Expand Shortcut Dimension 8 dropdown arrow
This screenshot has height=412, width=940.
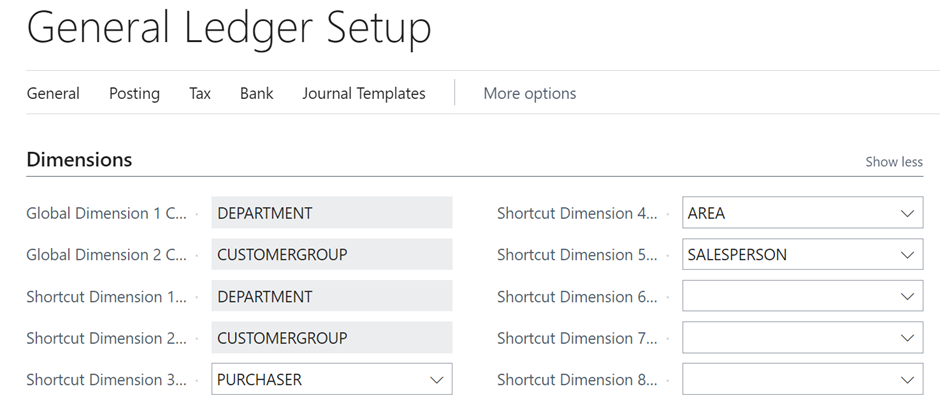pos(908,380)
